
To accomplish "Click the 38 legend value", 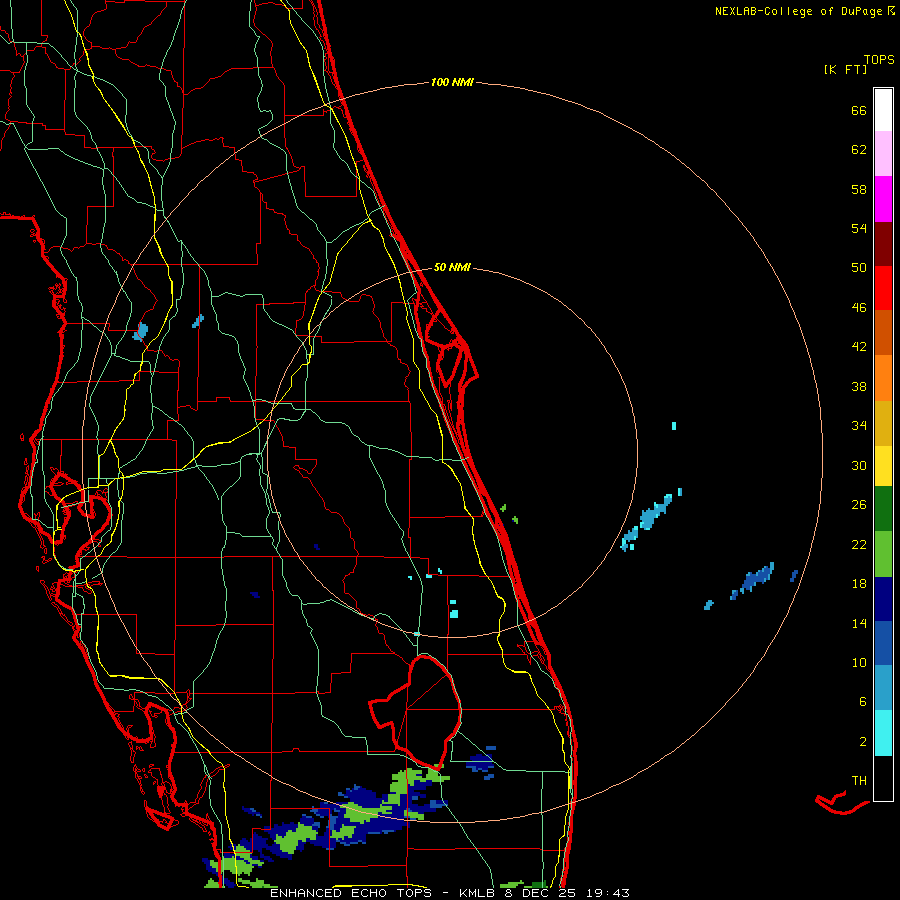I will [859, 386].
